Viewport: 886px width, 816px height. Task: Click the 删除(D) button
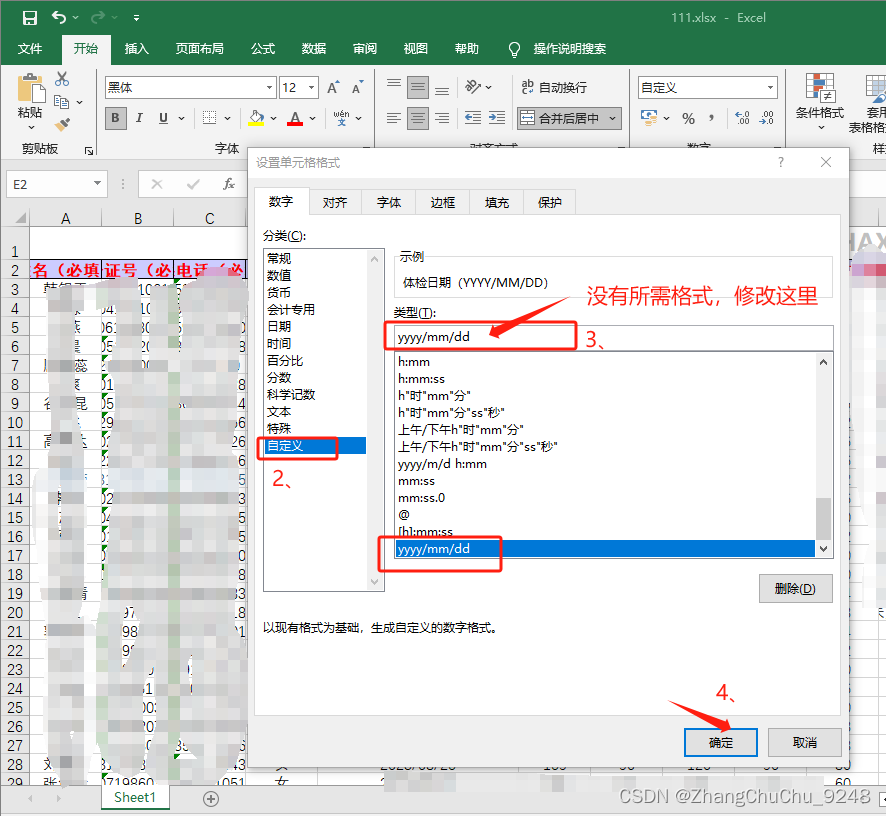795,589
